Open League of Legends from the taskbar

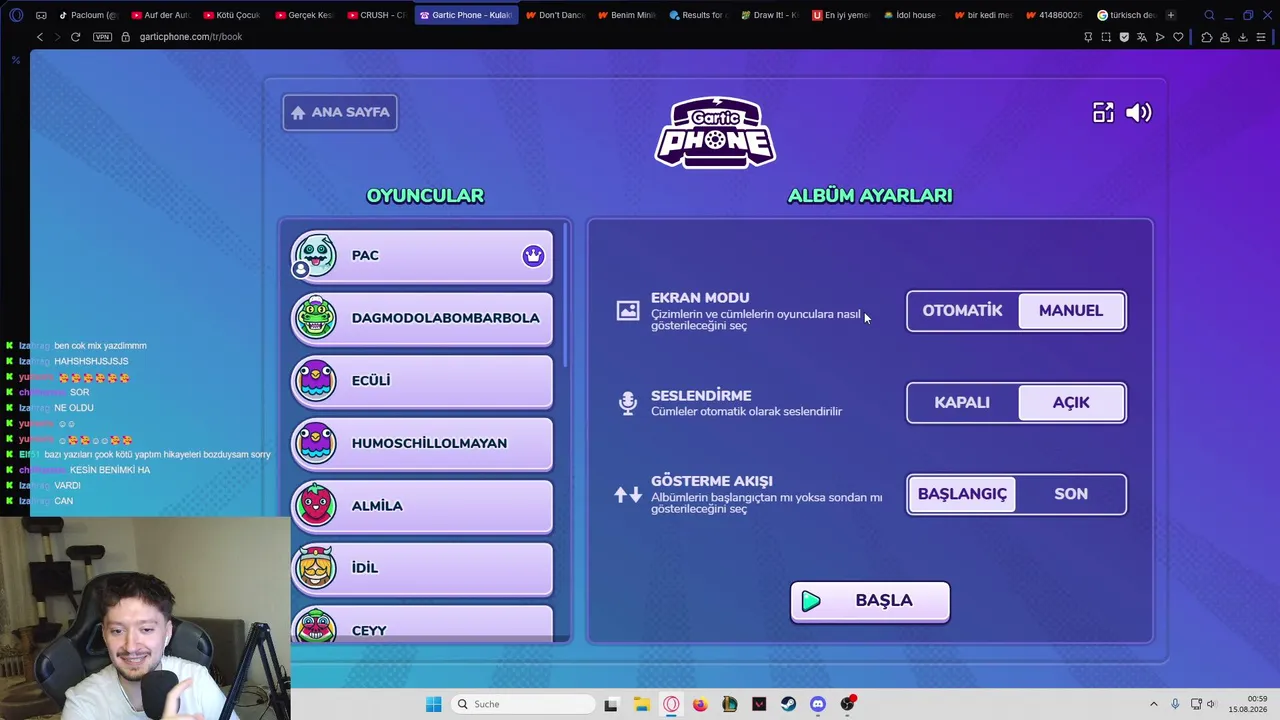click(x=730, y=704)
